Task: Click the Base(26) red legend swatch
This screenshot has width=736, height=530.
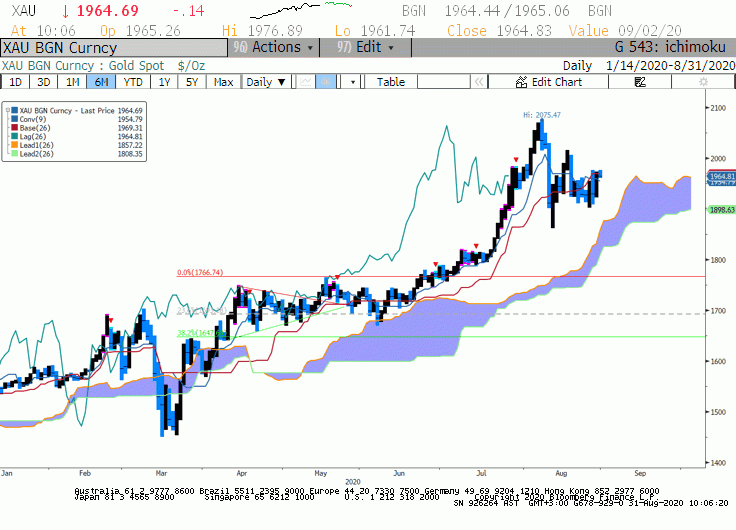Action: 15,128
